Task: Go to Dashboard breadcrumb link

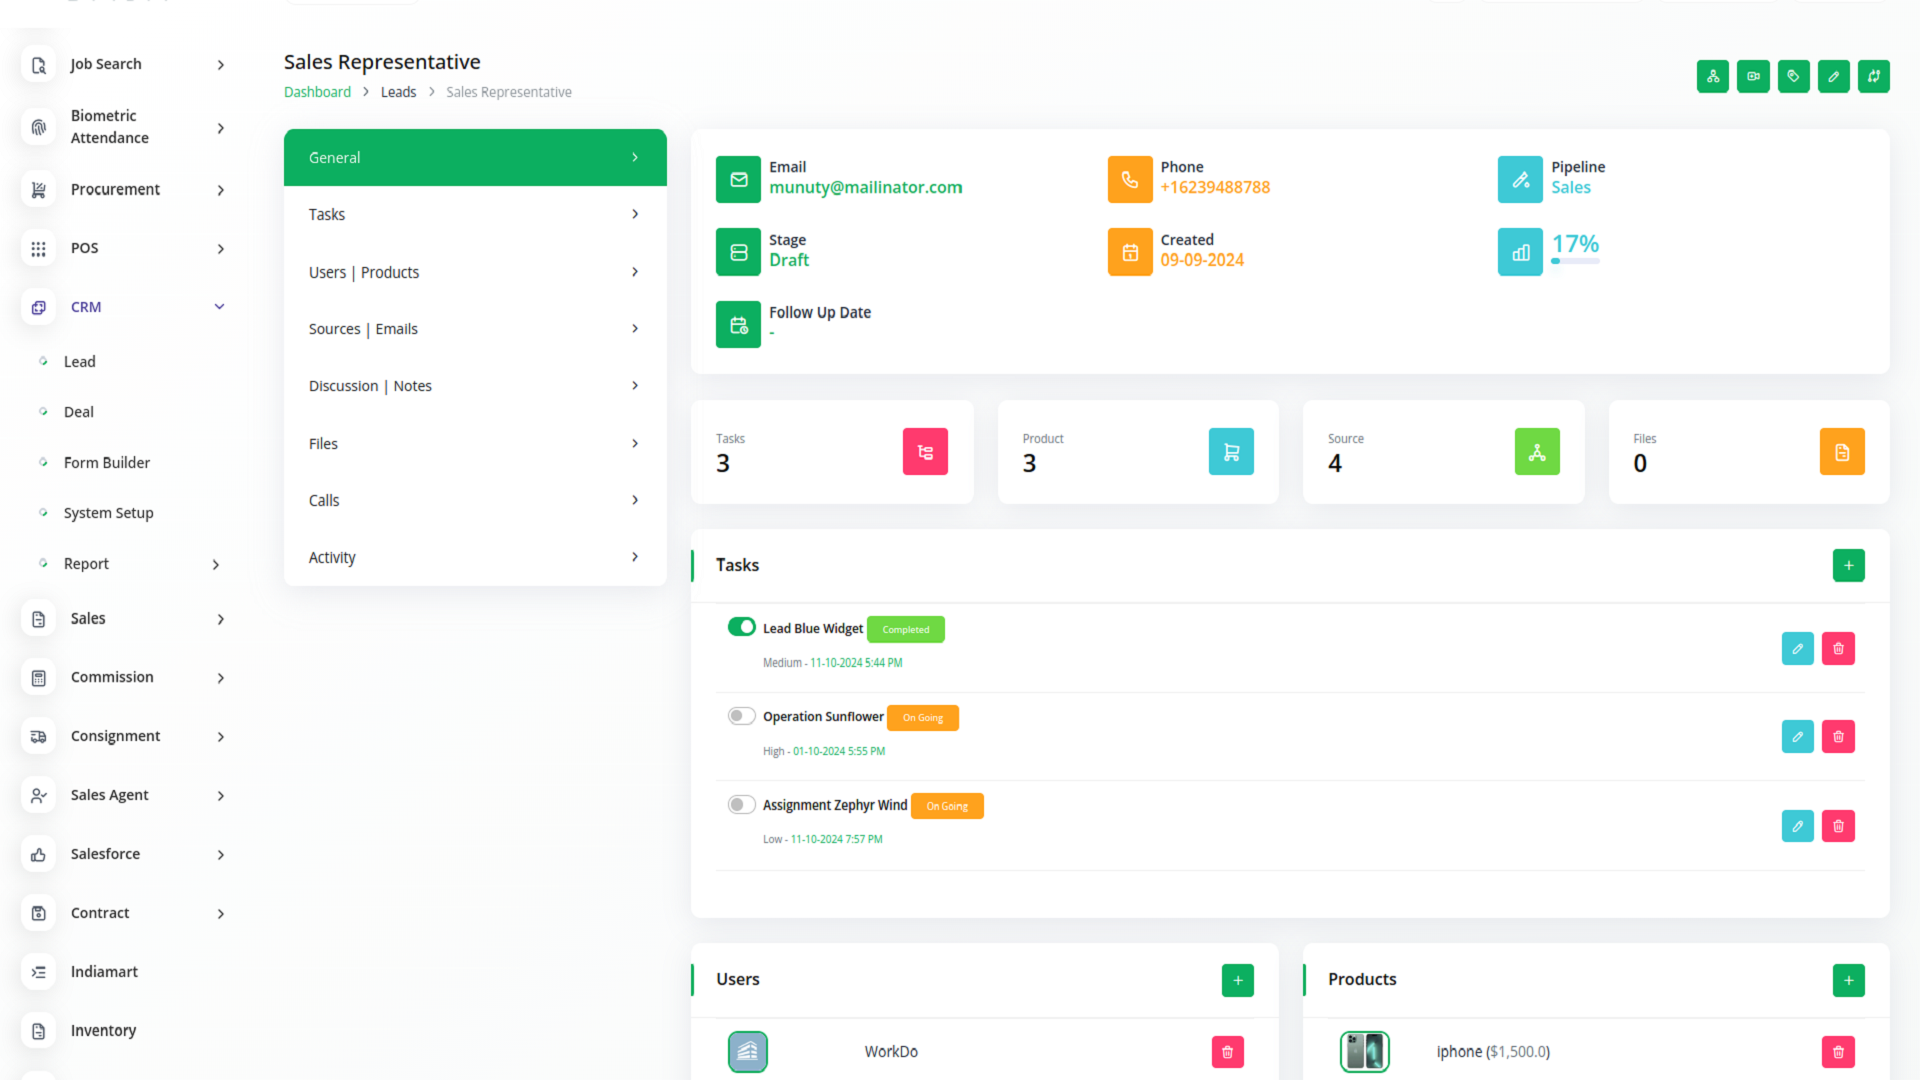Action: [317, 92]
